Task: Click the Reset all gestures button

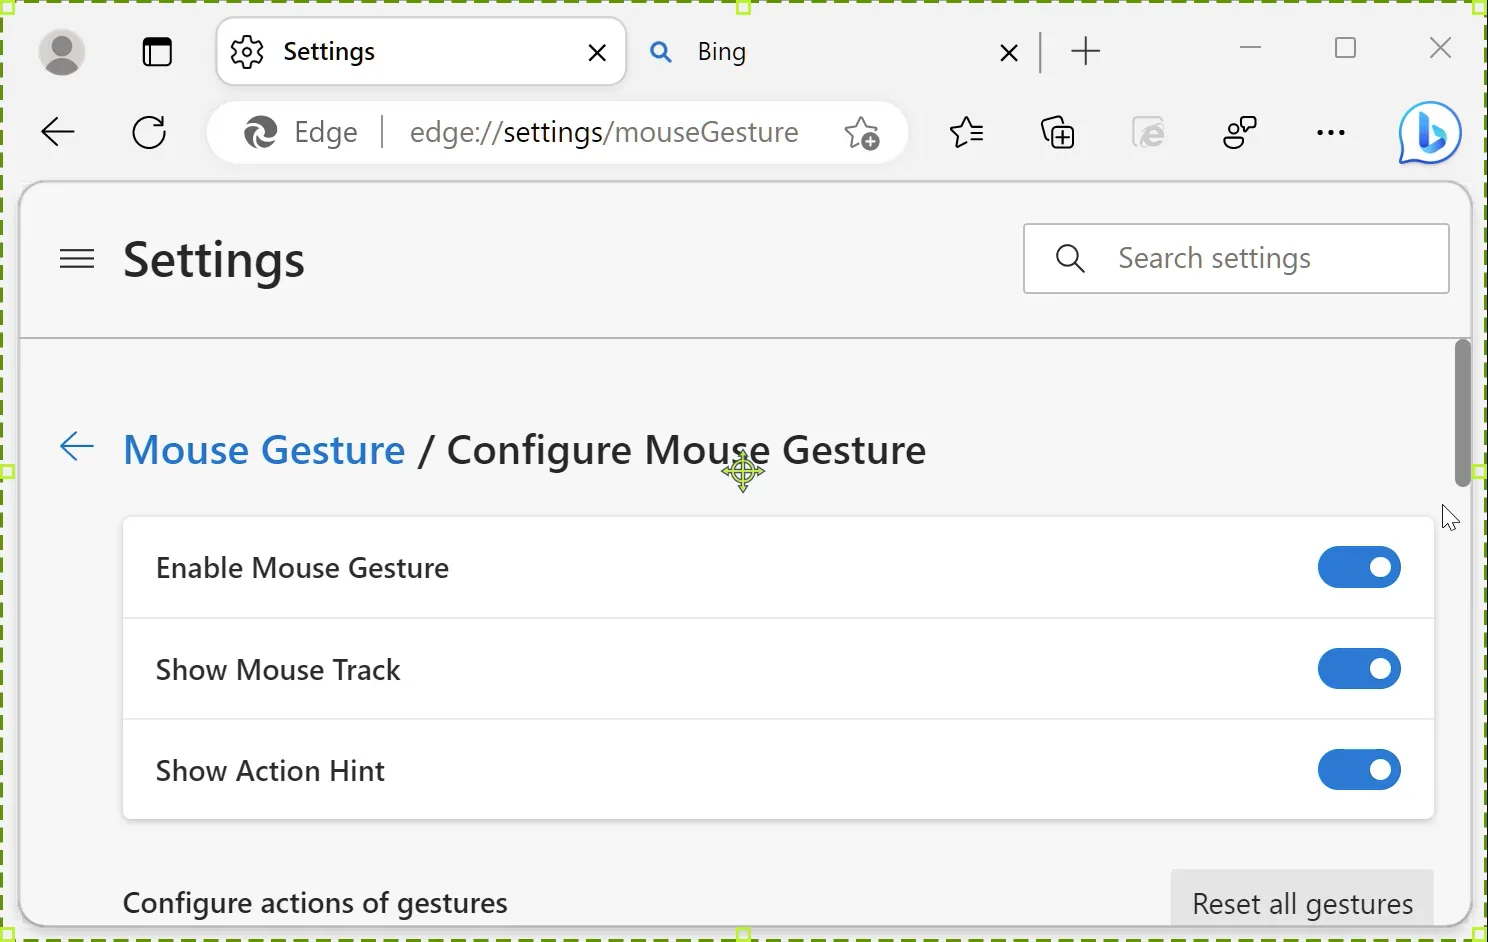Action: [1302, 903]
